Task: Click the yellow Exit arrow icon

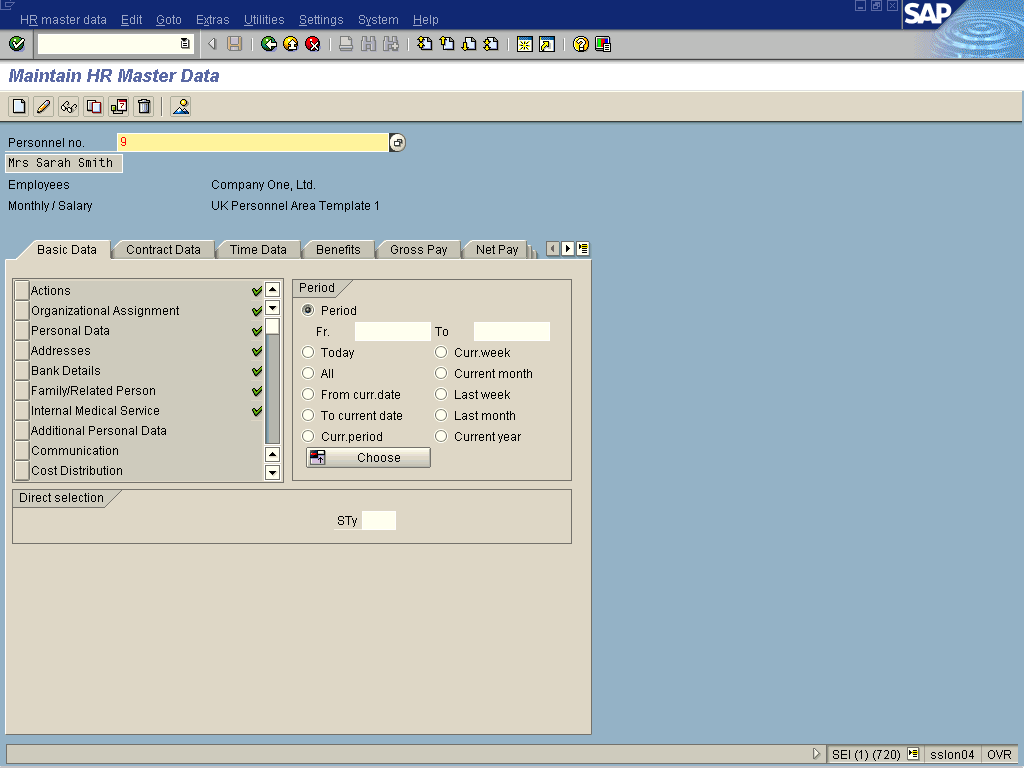Action: click(x=291, y=44)
